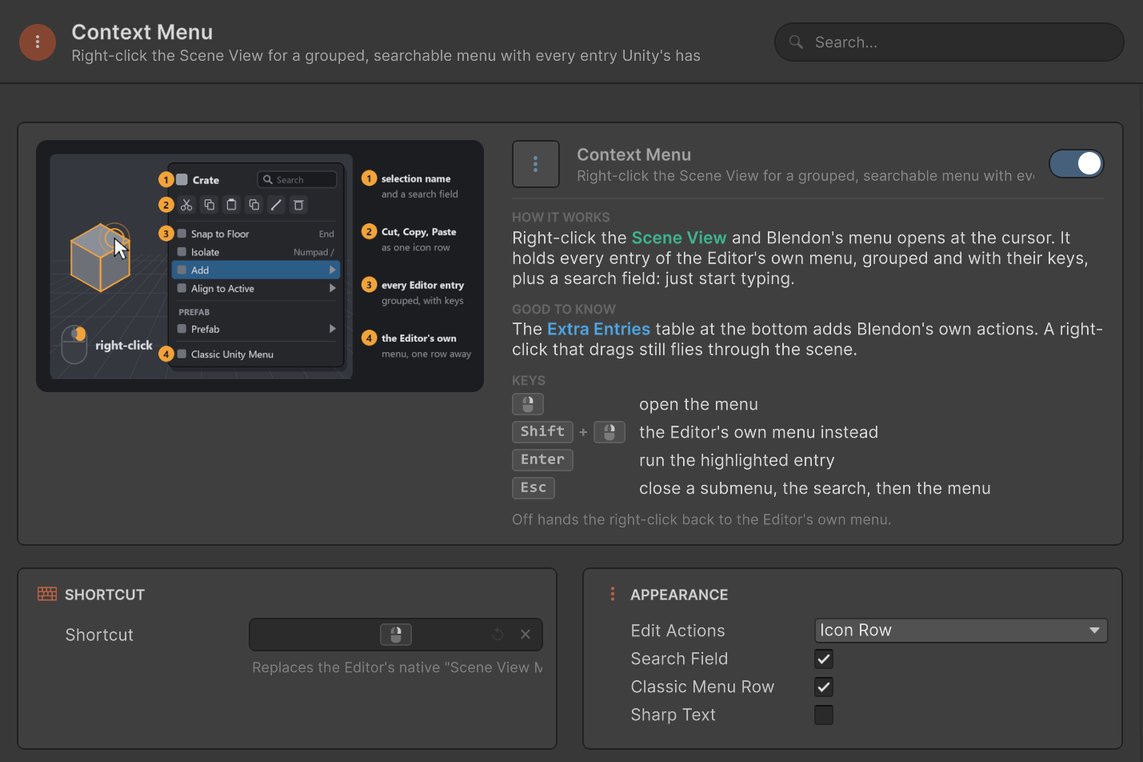The image size is (1143, 762).
Task: Click the 'APPEARANCE' section title
Action: pyautogui.click(x=679, y=594)
